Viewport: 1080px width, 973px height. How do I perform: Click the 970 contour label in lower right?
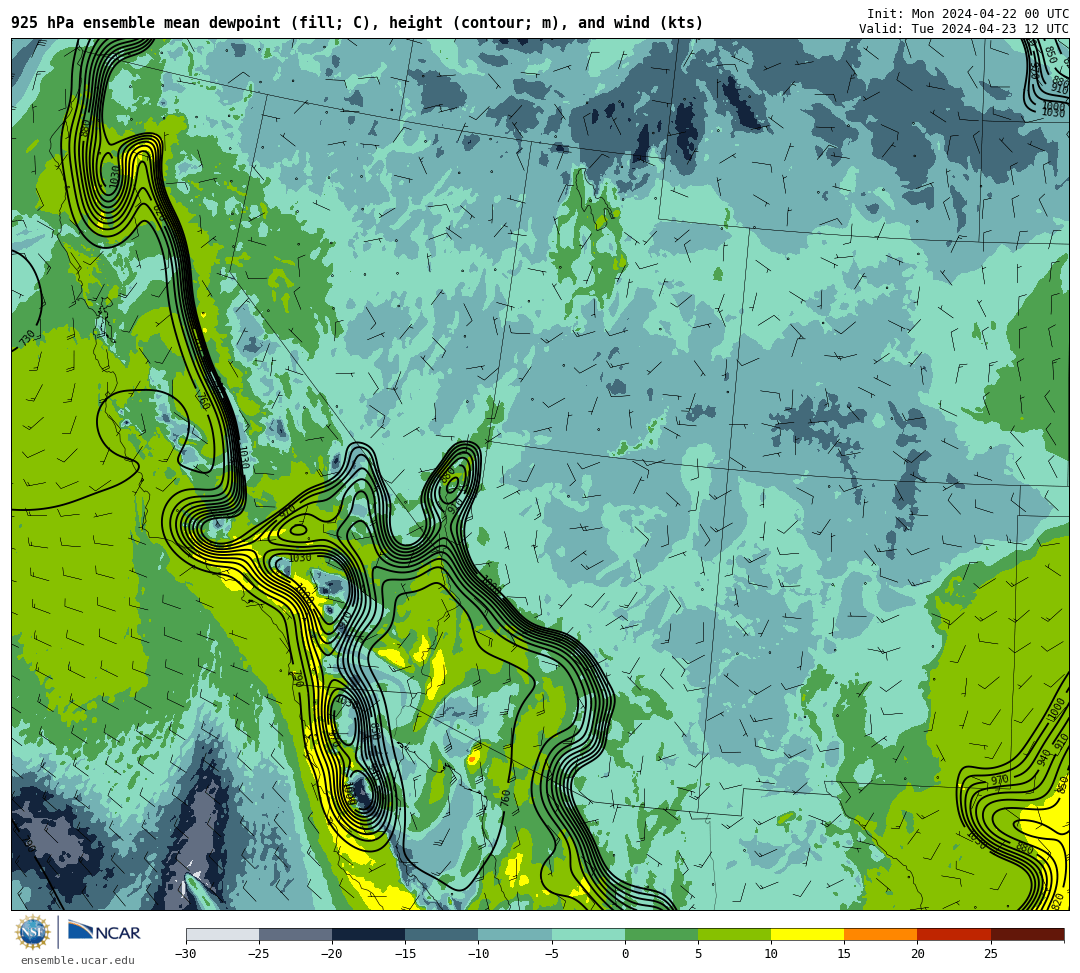tap(999, 780)
